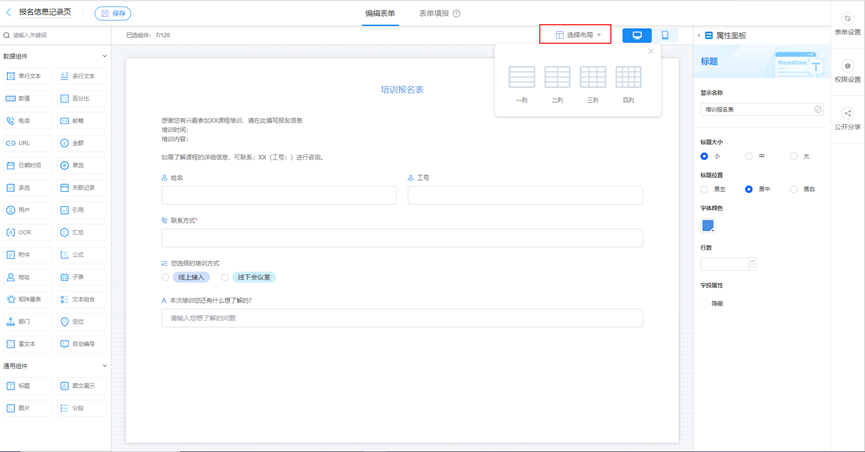Add the 定位 location component
Viewport: 865px width, 452px height.
82,322
